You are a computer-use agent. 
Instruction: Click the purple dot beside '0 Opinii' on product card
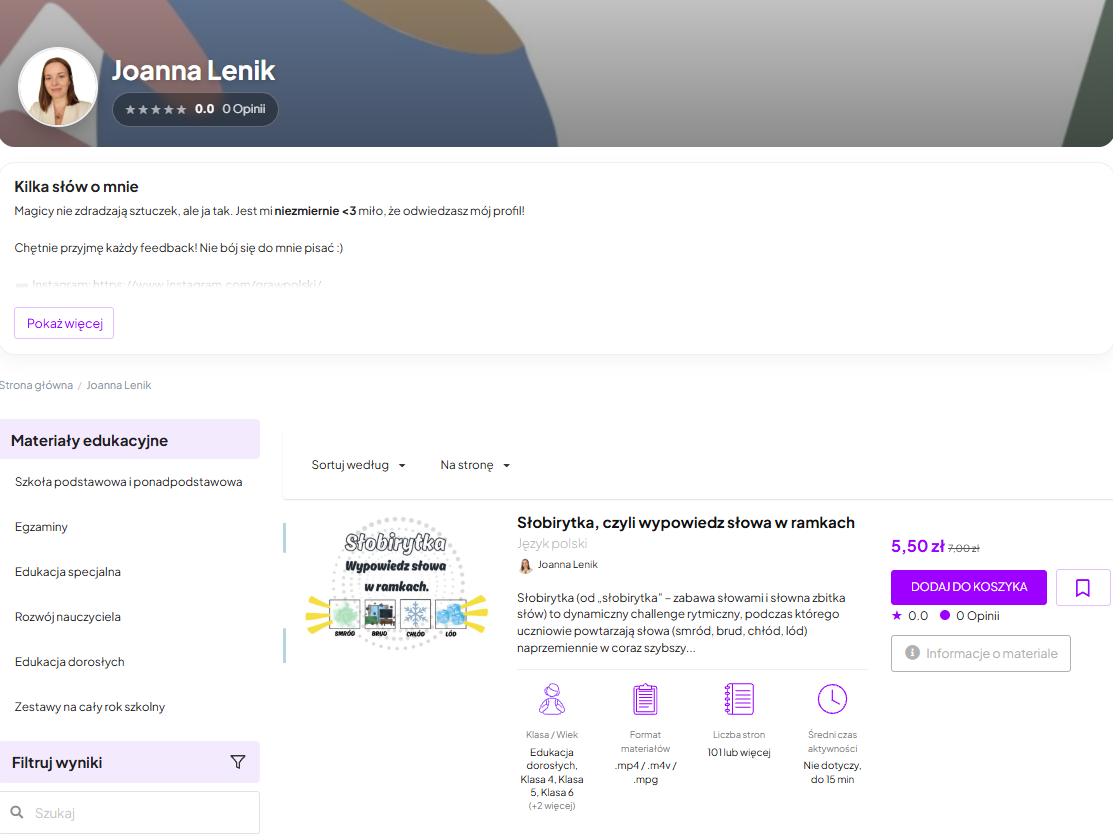click(x=945, y=615)
